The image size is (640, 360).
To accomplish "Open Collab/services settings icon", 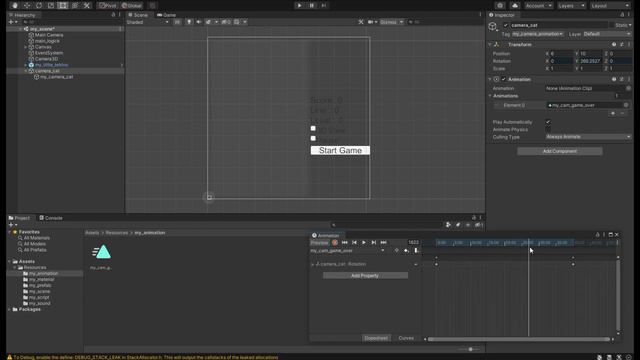I will click(x=500, y=6).
